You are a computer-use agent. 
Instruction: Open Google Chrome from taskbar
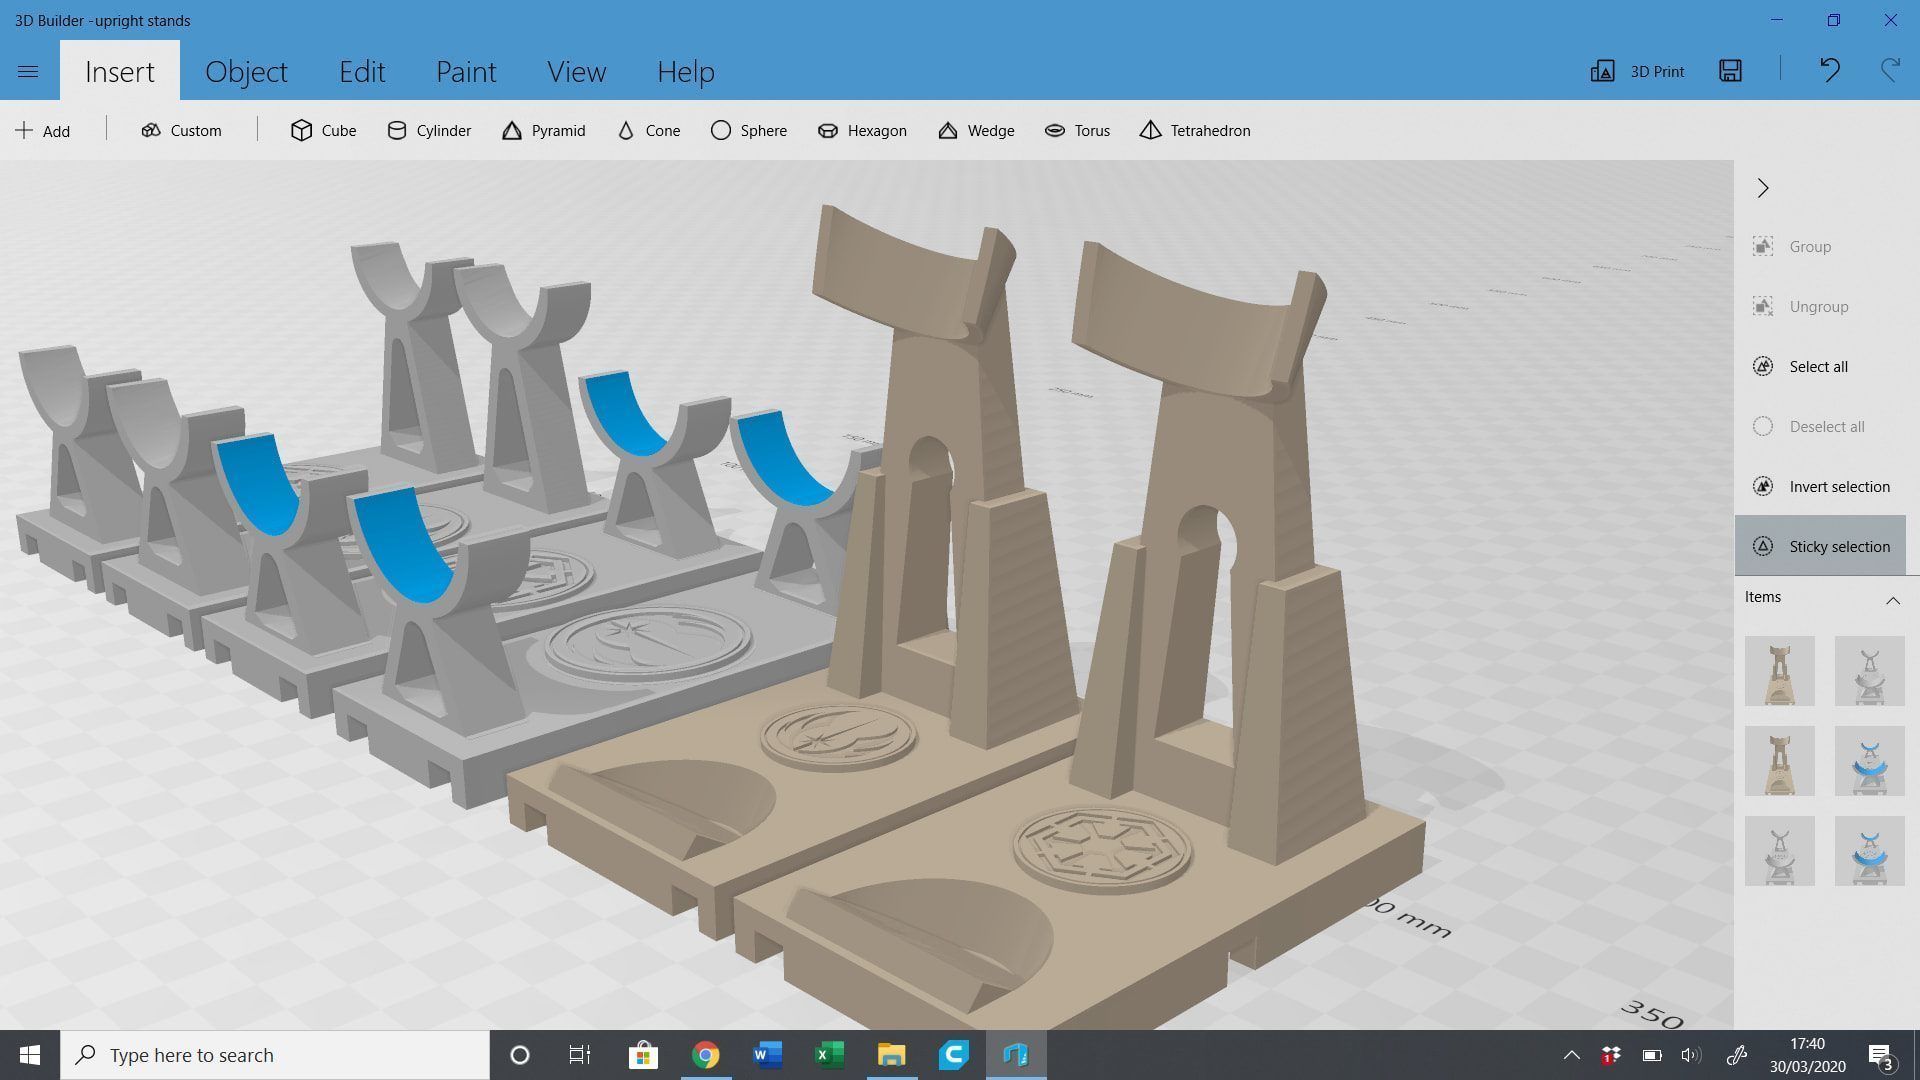pyautogui.click(x=705, y=1055)
